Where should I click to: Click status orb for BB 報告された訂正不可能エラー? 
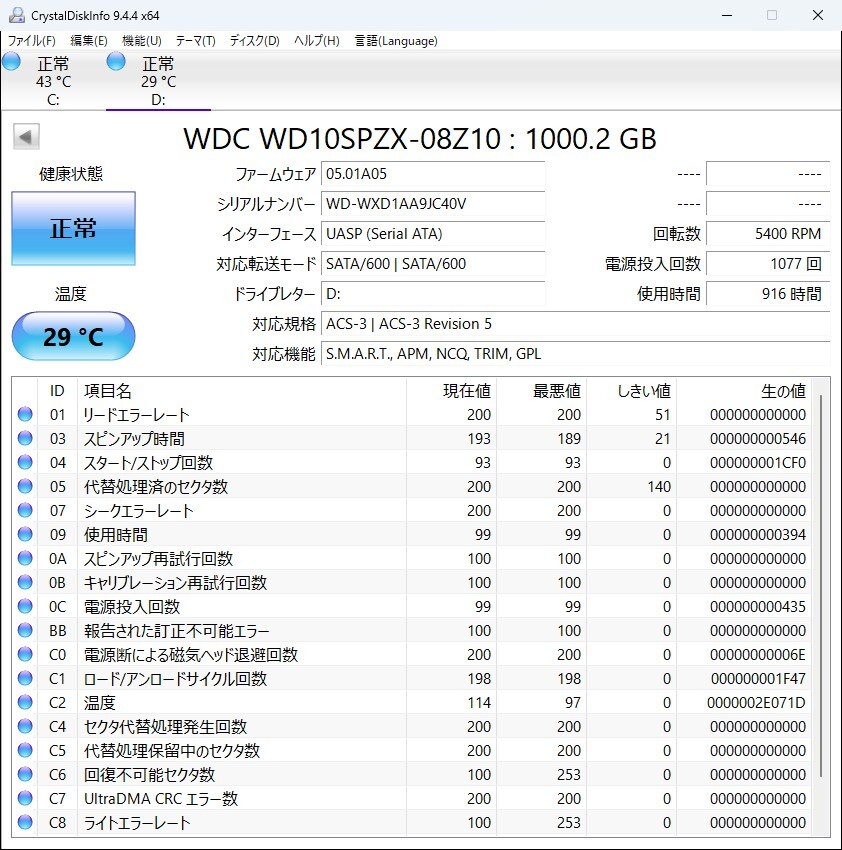pos(25,630)
